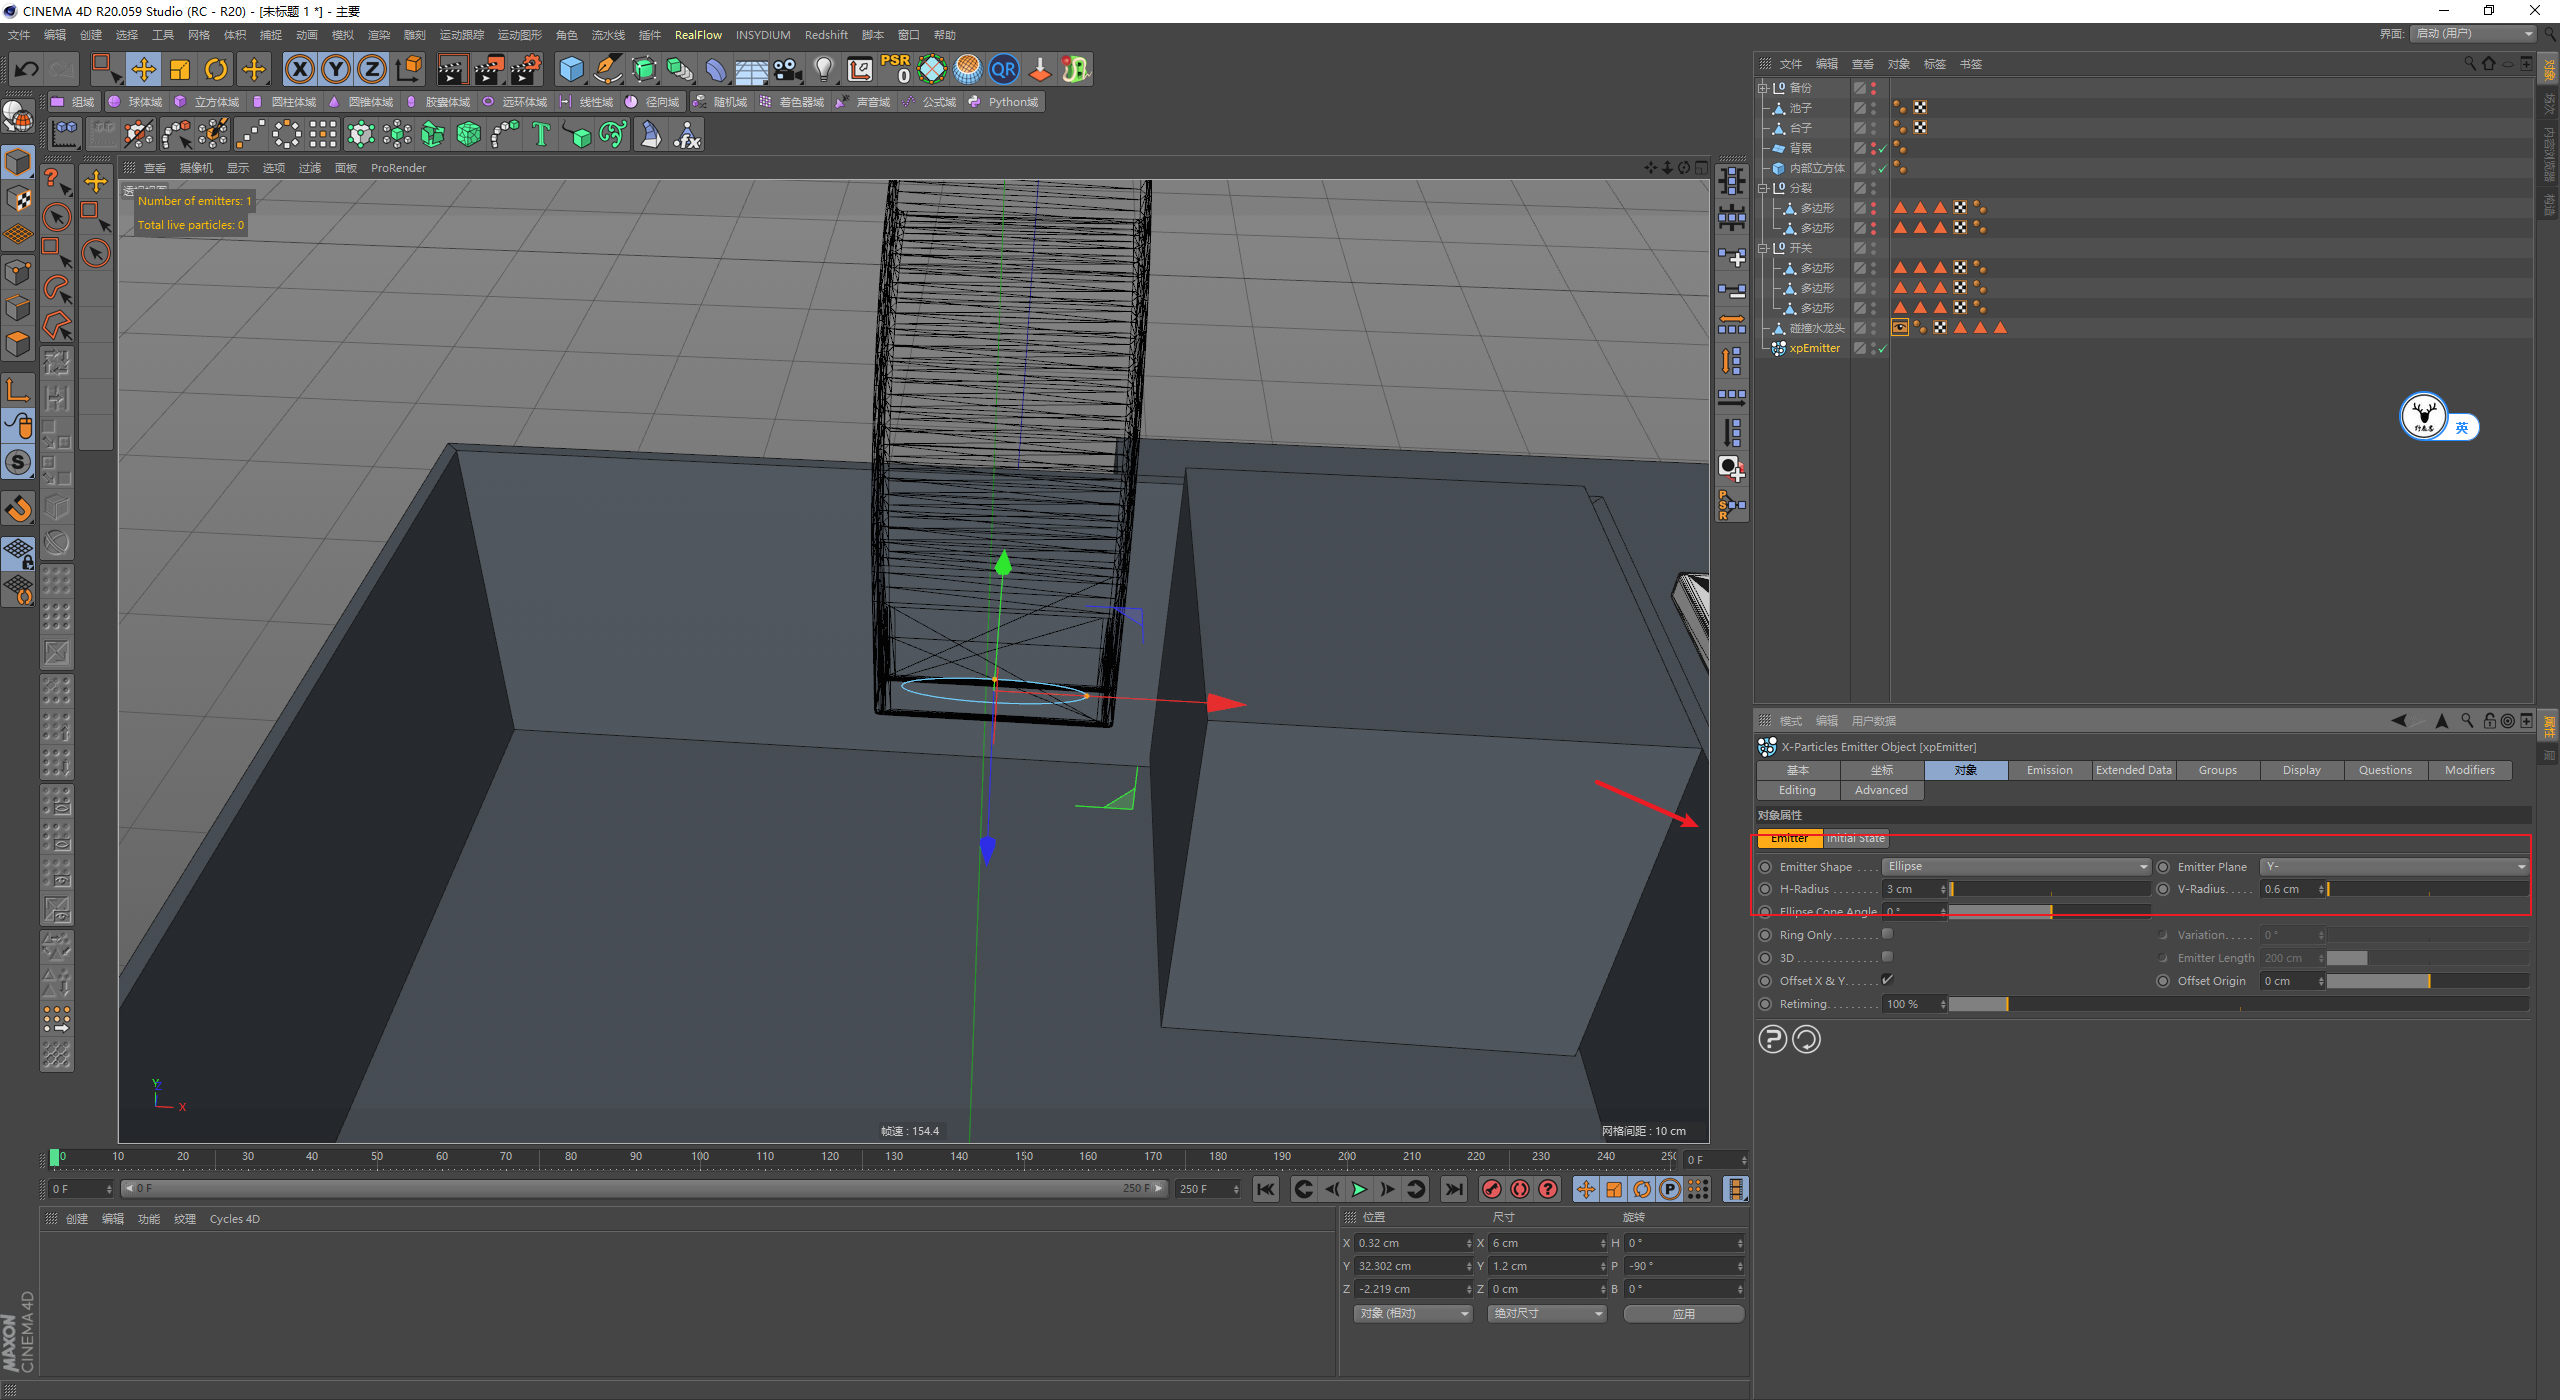The image size is (2560, 1400).
Task: Click the Coordinate system toggle icon
Action: click(407, 69)
